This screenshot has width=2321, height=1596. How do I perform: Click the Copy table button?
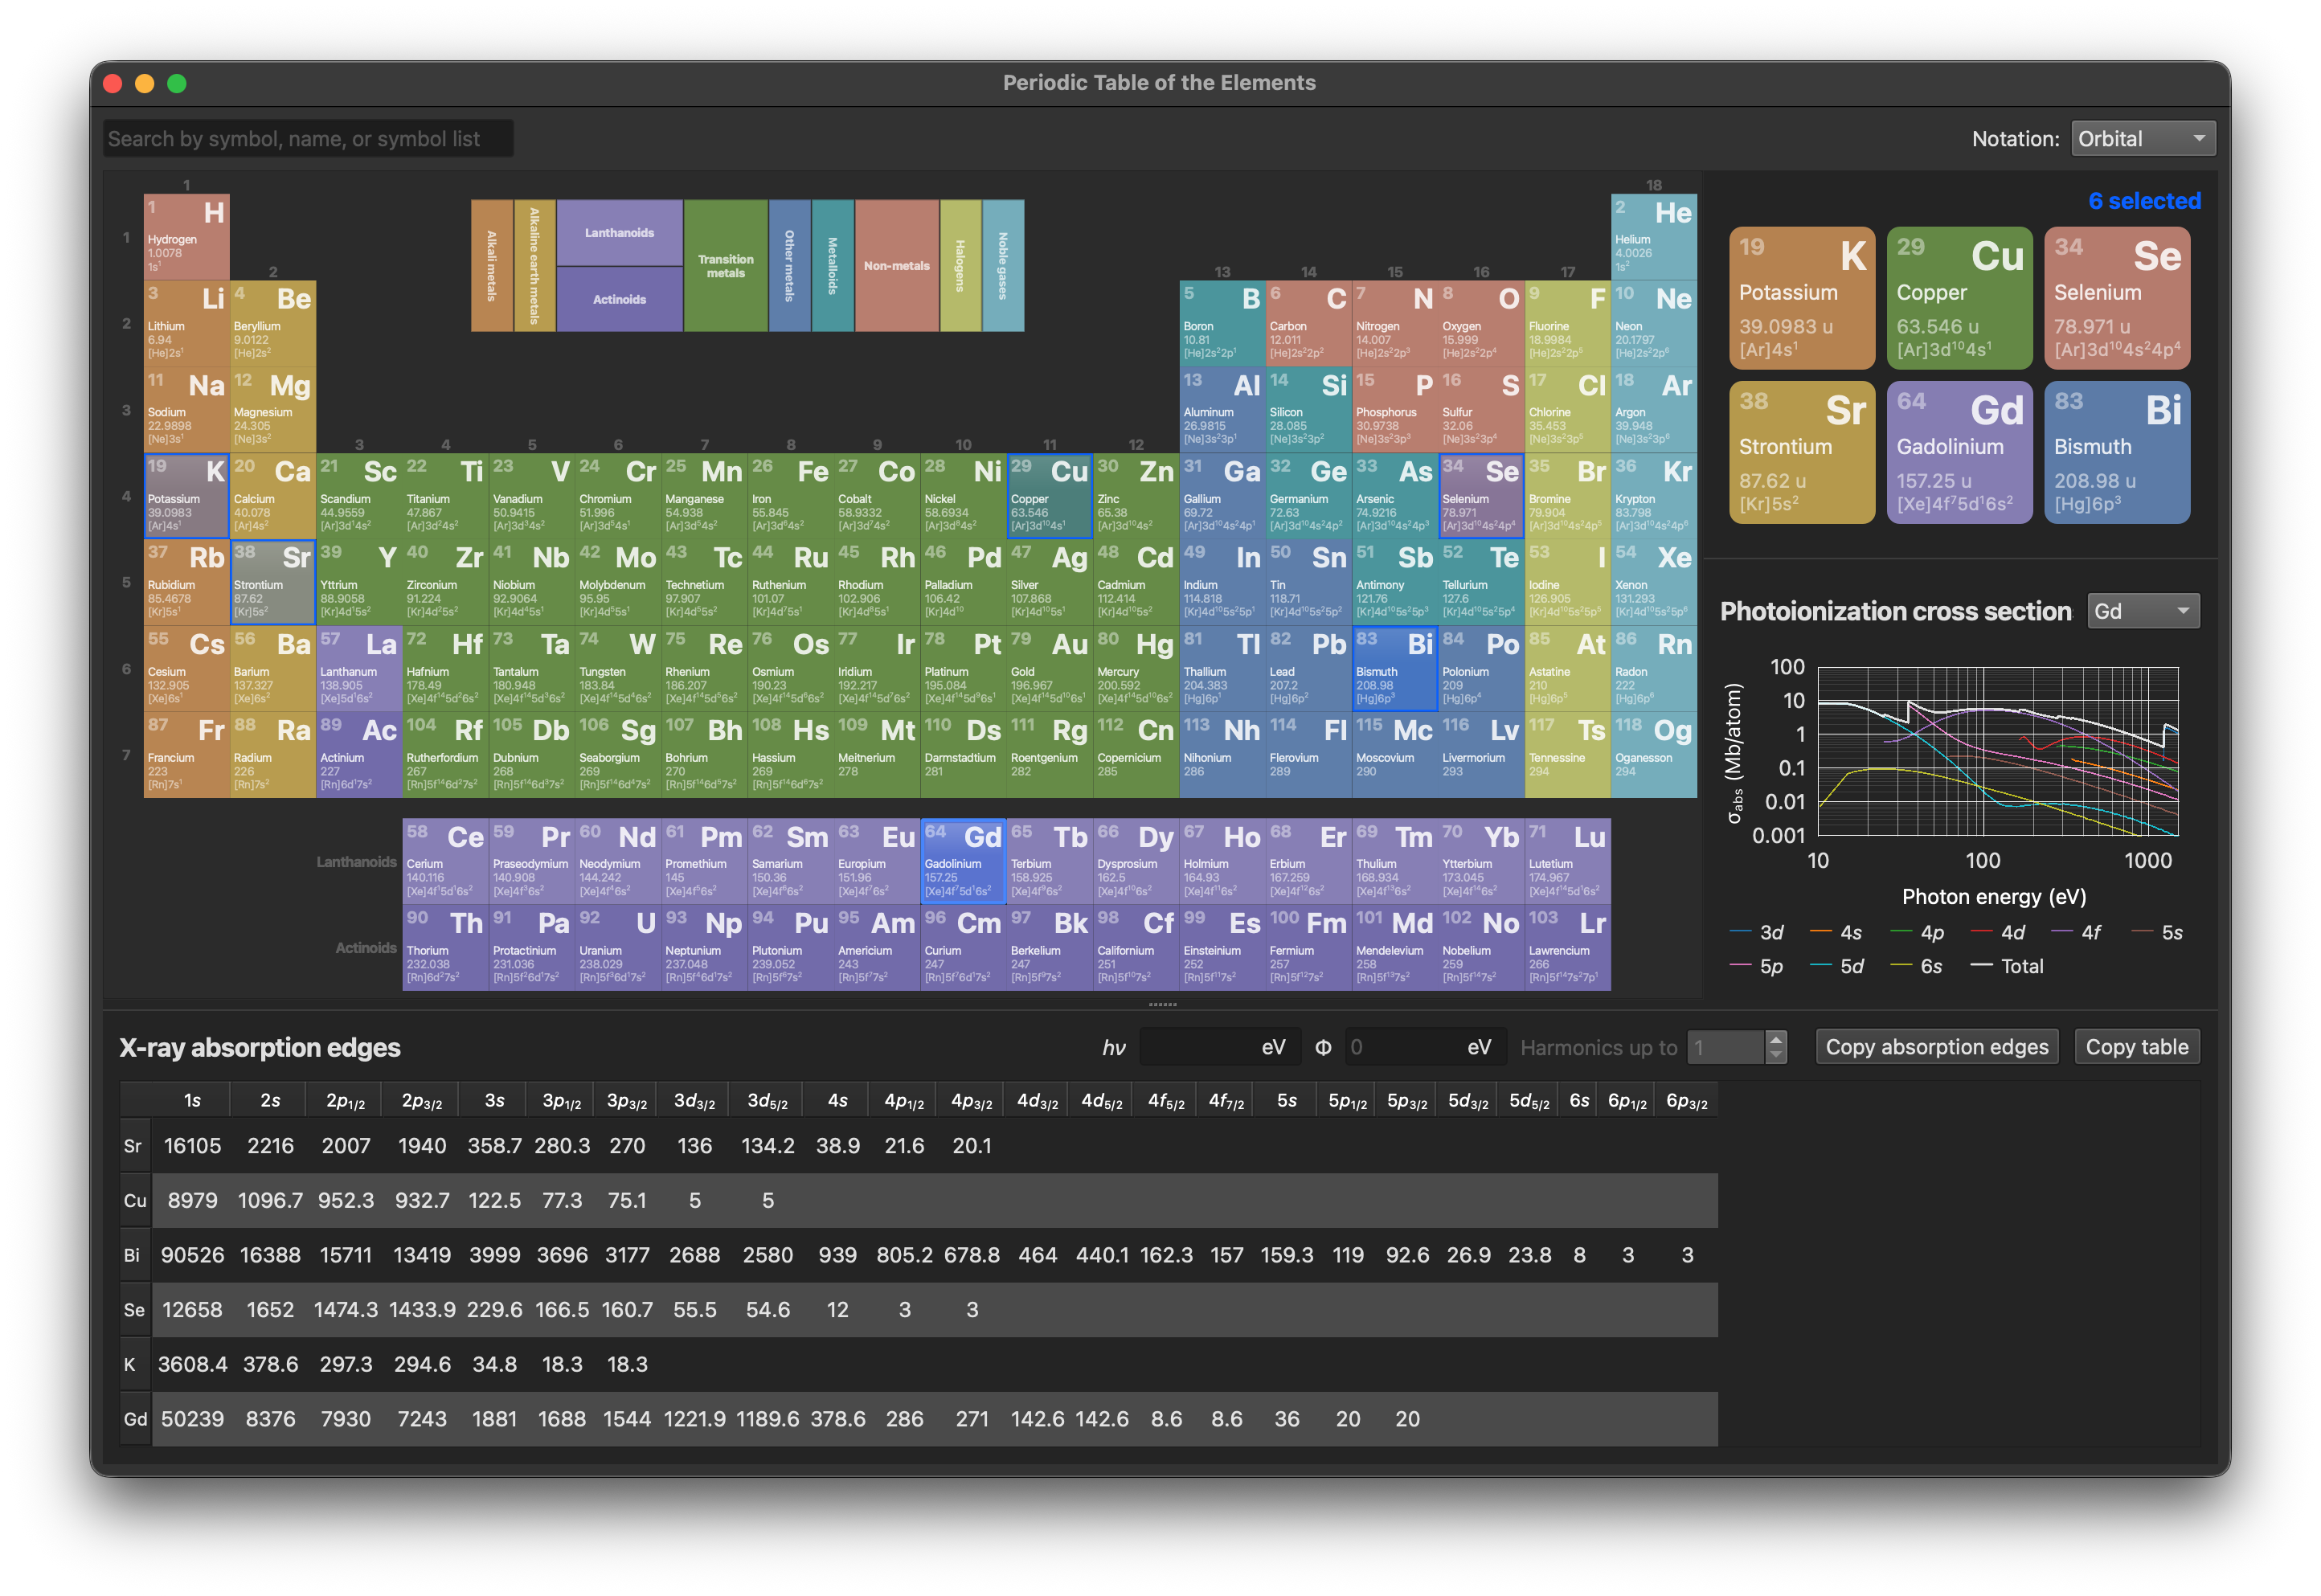[2136, 1047]
